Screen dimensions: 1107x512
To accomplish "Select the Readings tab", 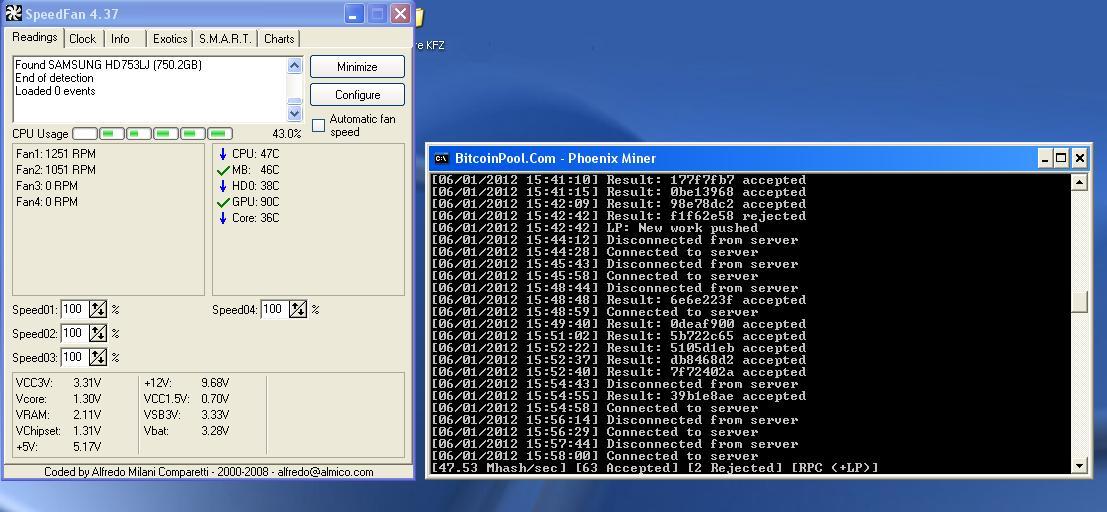I will (x=35, y=37).
